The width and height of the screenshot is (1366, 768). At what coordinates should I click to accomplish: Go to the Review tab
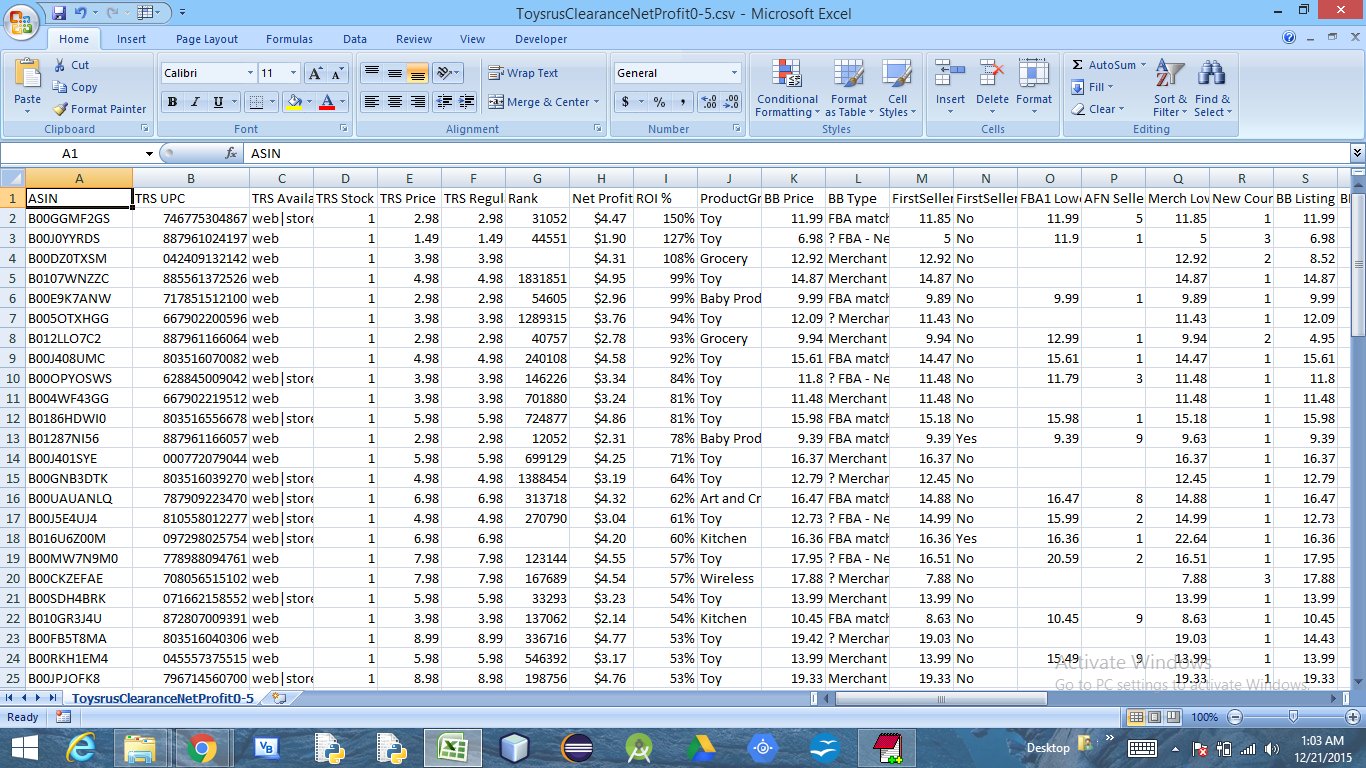[413, 39]
